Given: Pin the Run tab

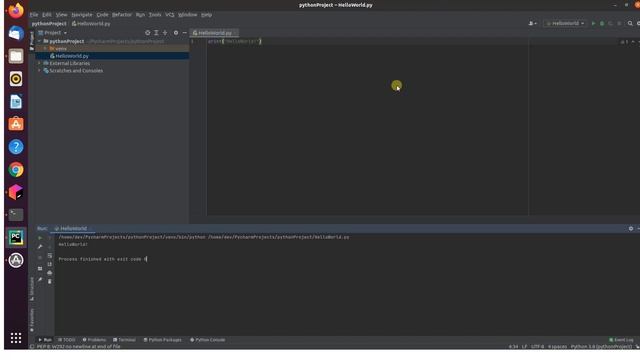Looking at the screenshot, I should (x=40, y=280).
